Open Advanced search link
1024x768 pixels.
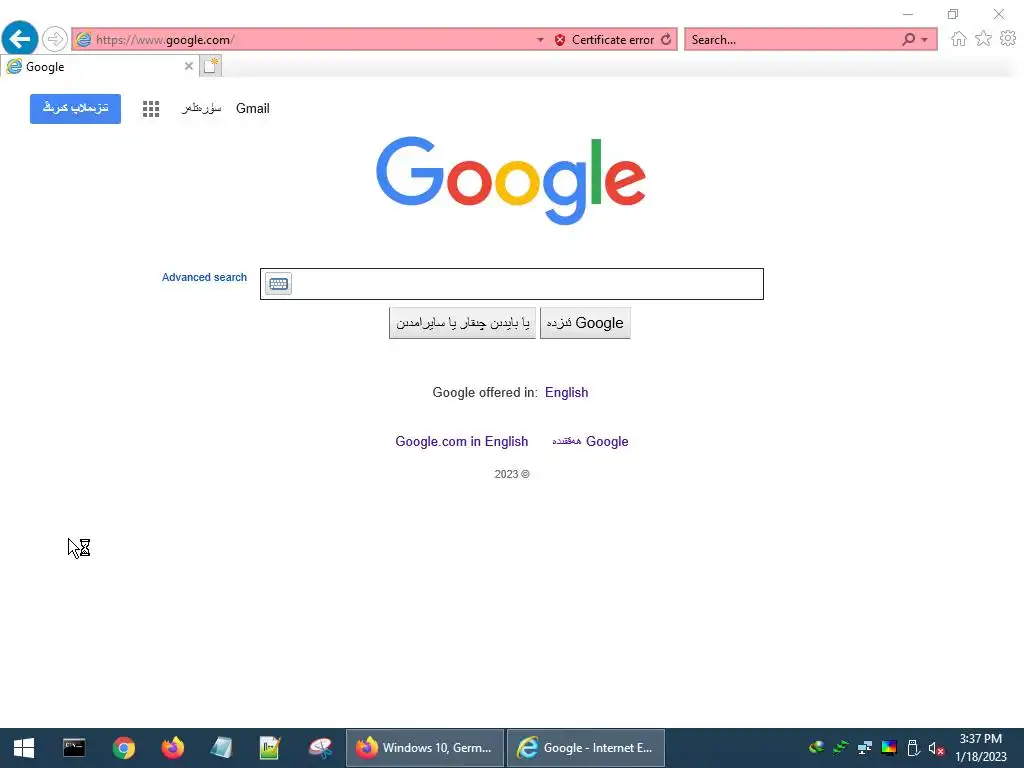tap(204, 277)
